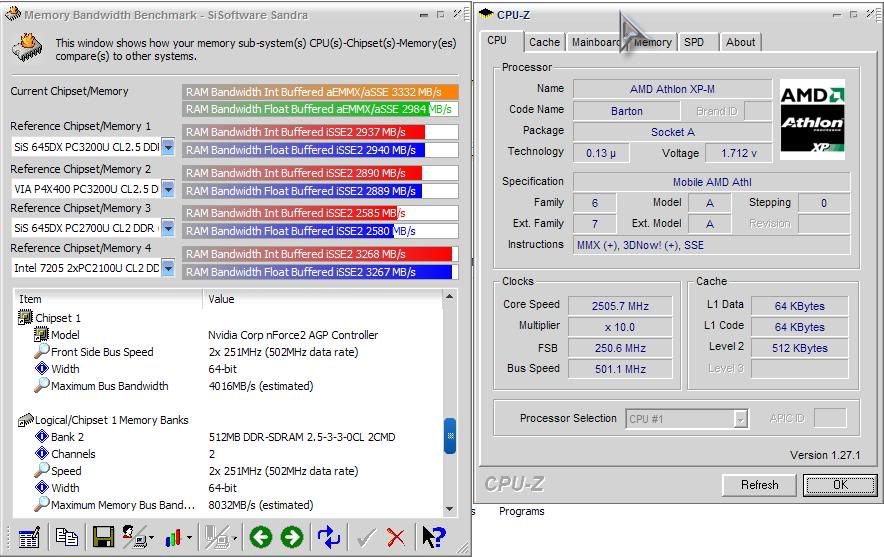Click the user/computer icon in Sandra toolbar
The width and height of the screenshot is (884, 558).
(x=133, y=537)
